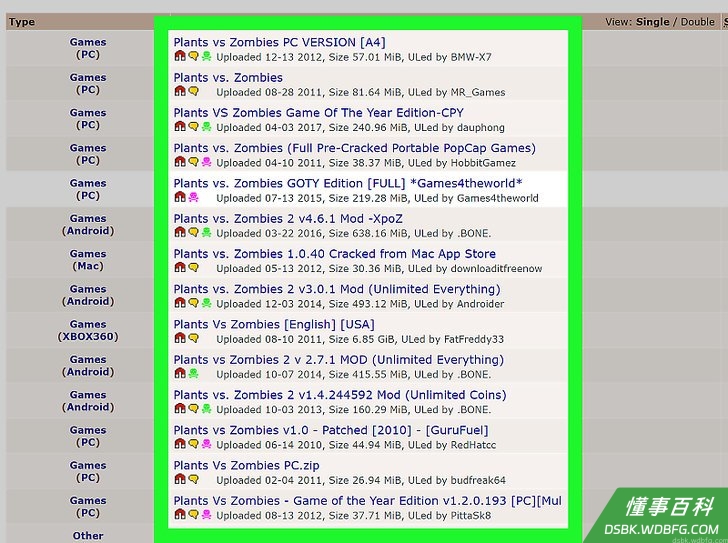Switch to Single view
Image resolution: width=728 pixels, height=543 pixels.
pos(652,22)
